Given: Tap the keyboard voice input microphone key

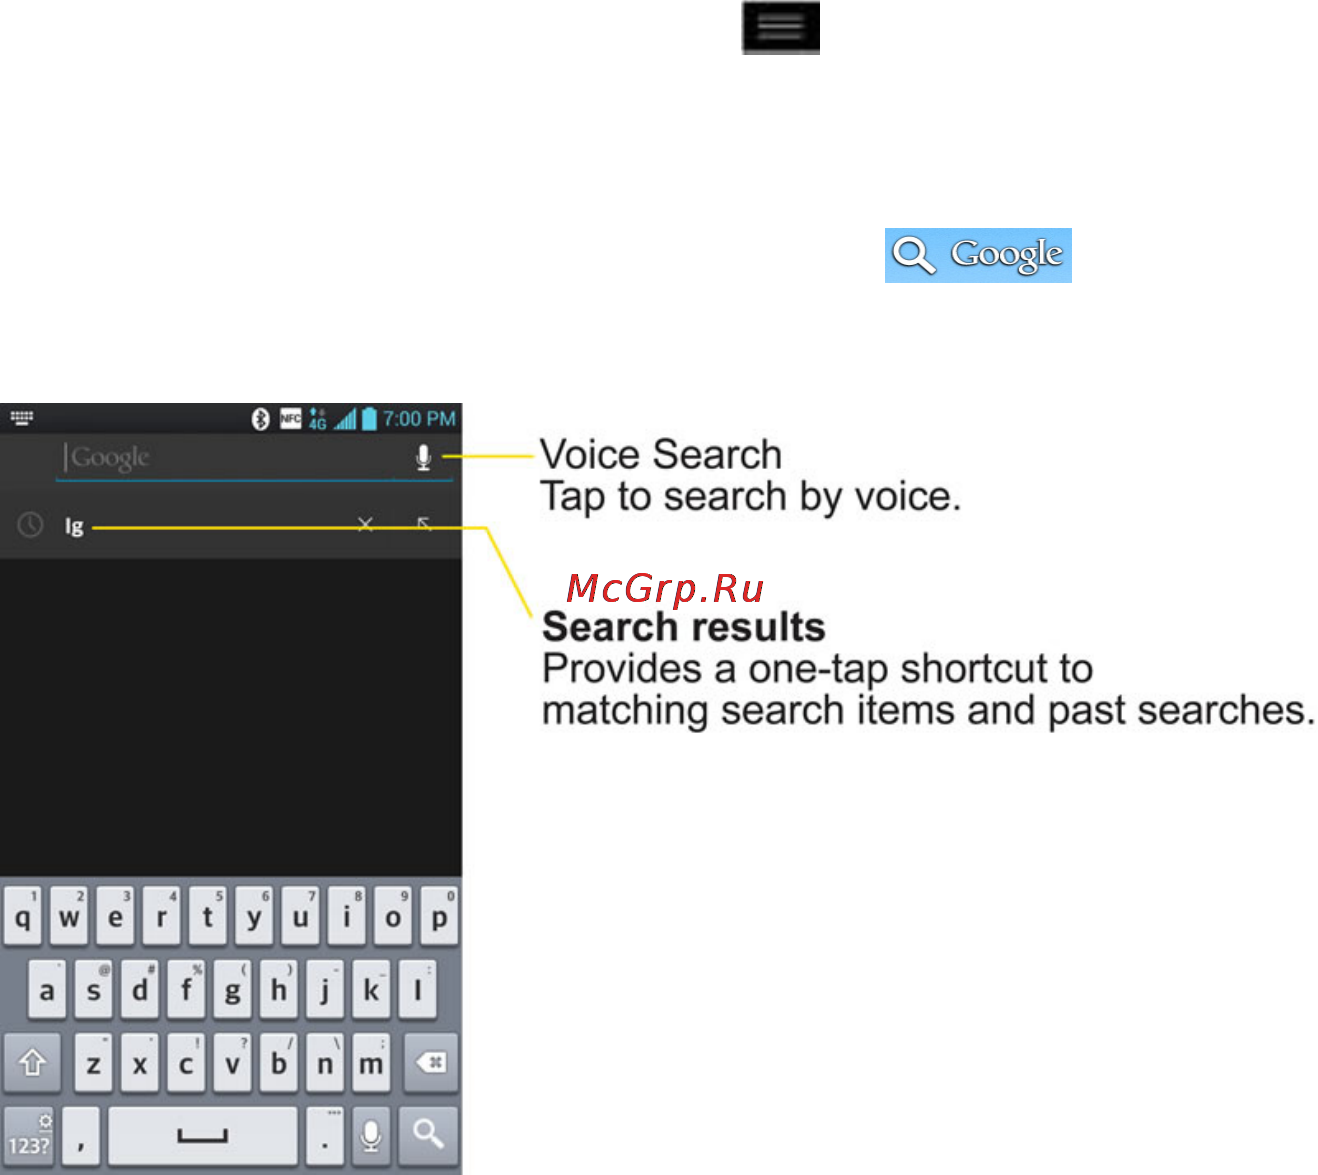Looking at the screenshot, I should [371, 1136].
